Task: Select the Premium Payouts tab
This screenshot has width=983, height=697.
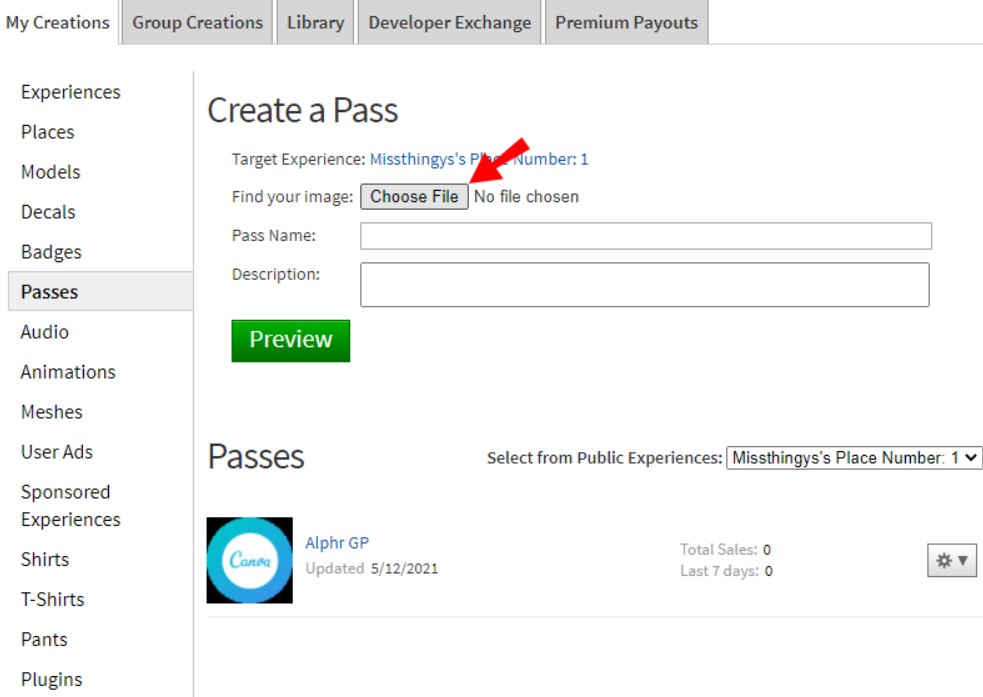Action: pos(626,23)
